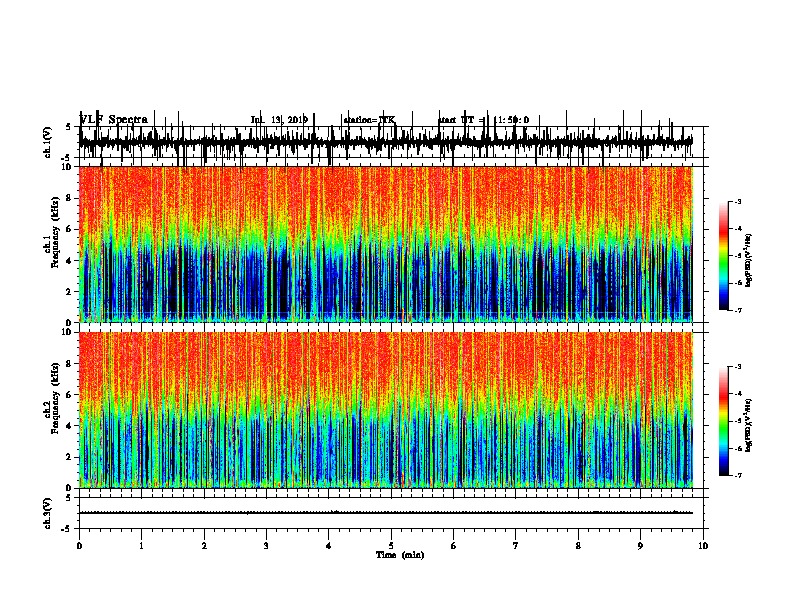Click the '-5' label on ch.1 color bar
The width and height of the screenshot is (792, 612).
pos(738,256)
